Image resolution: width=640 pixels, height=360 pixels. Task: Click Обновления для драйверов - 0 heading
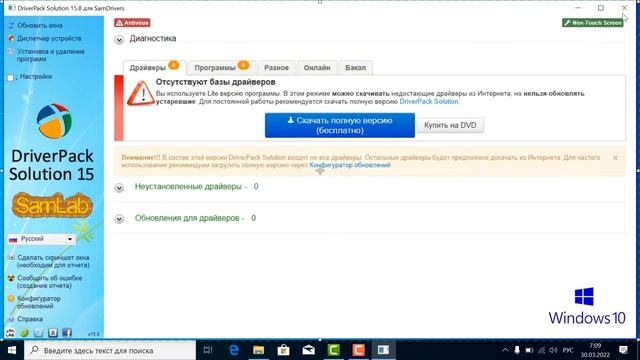195,218
